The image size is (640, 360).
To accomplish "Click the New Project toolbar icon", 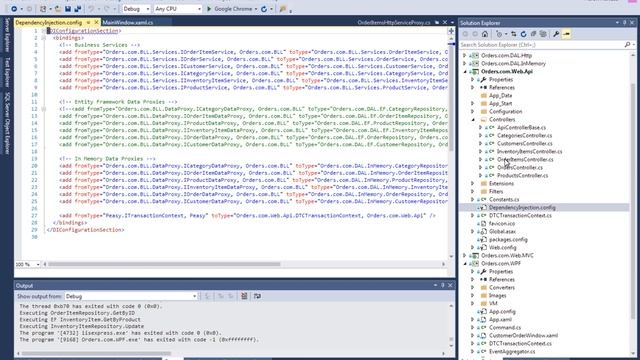I will pyautogui.click(x=43, y=9).
